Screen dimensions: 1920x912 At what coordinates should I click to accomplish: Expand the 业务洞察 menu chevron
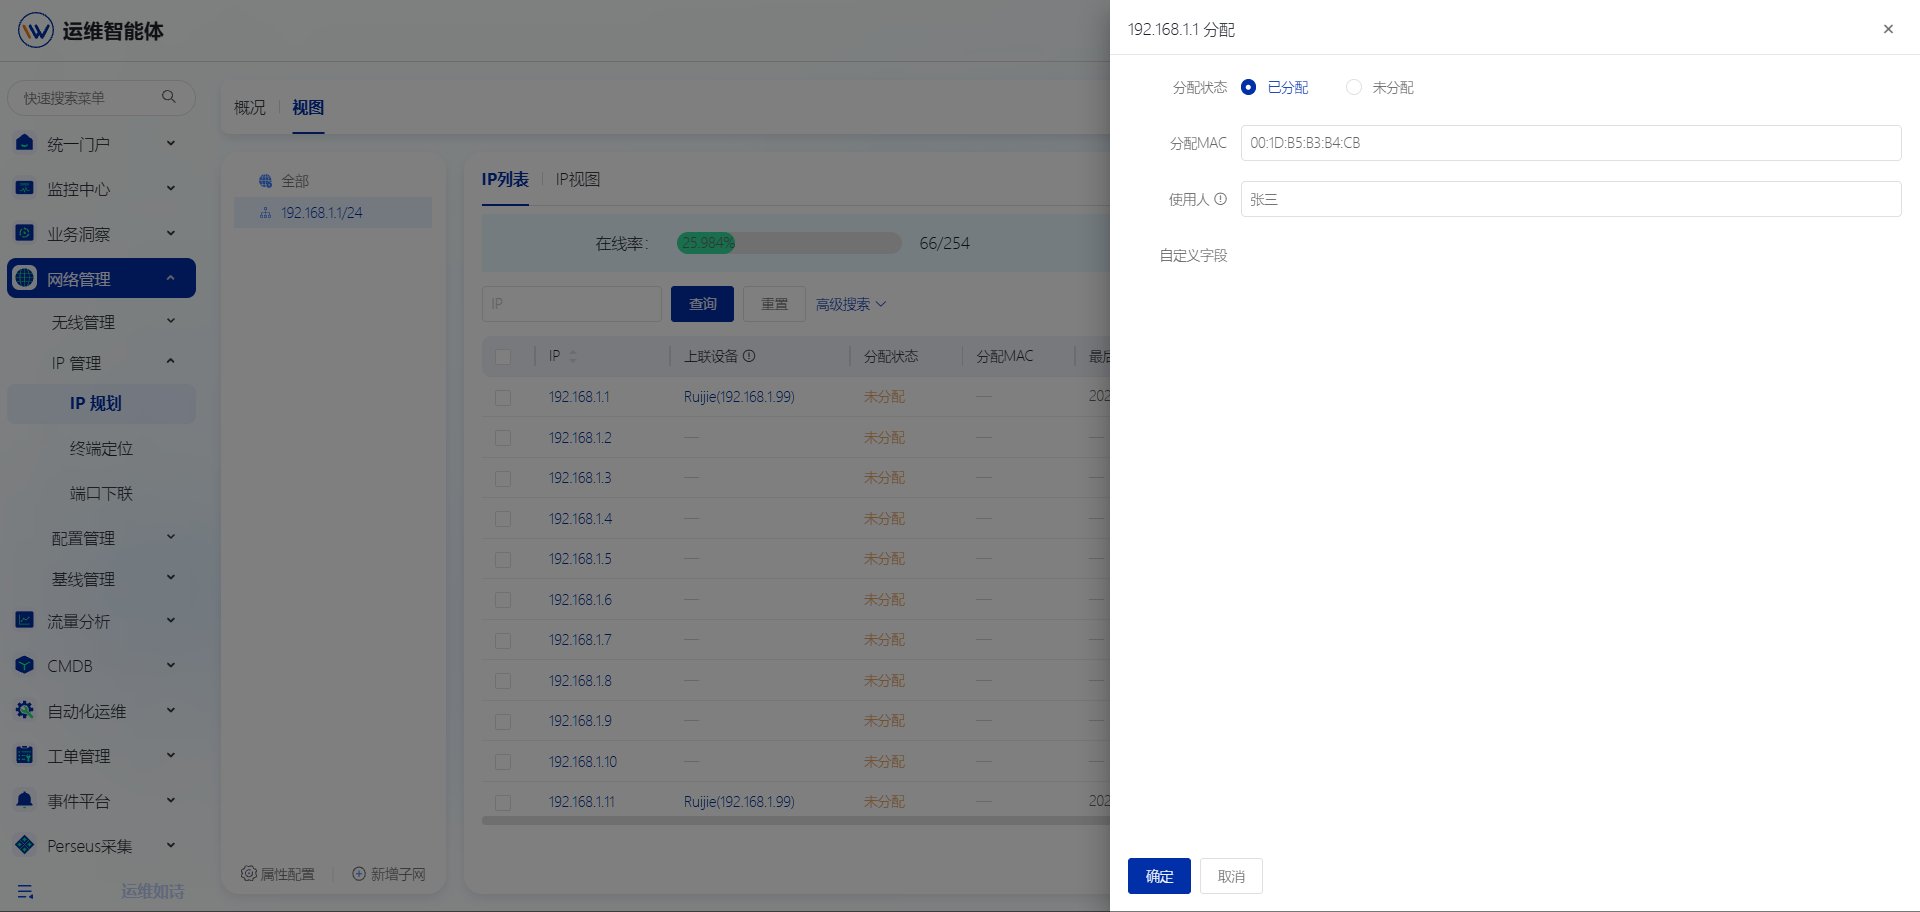[x=171, y=233]
